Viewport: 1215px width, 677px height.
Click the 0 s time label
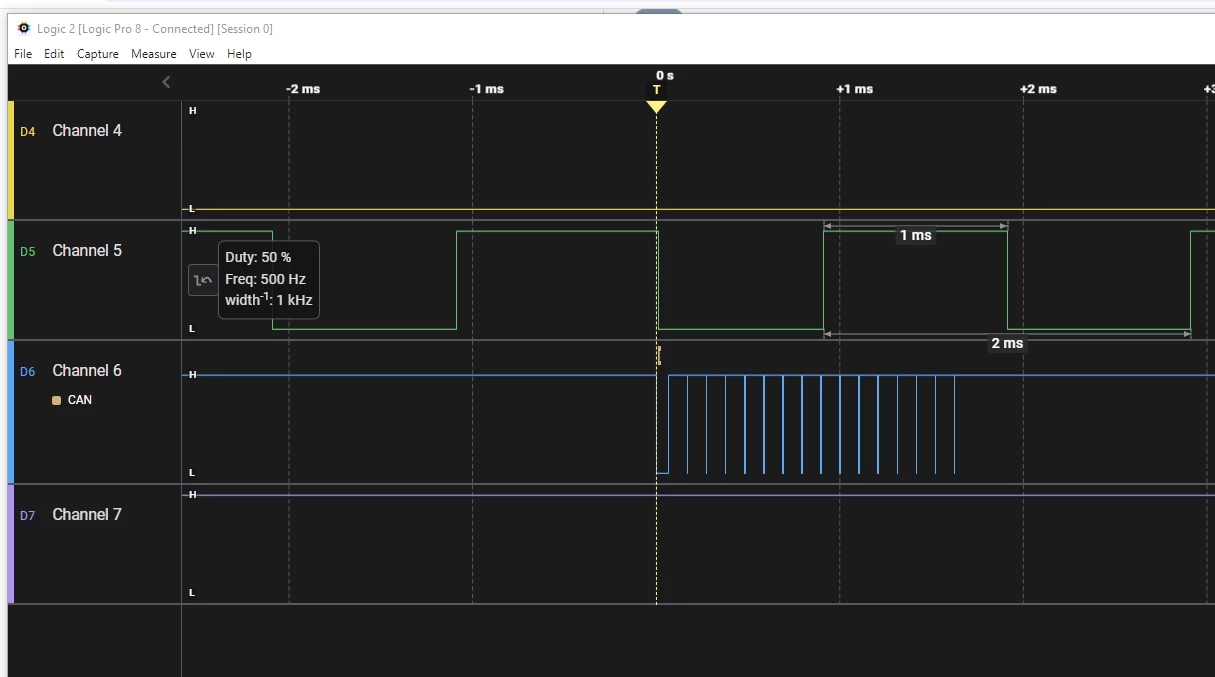click(665, 76)
